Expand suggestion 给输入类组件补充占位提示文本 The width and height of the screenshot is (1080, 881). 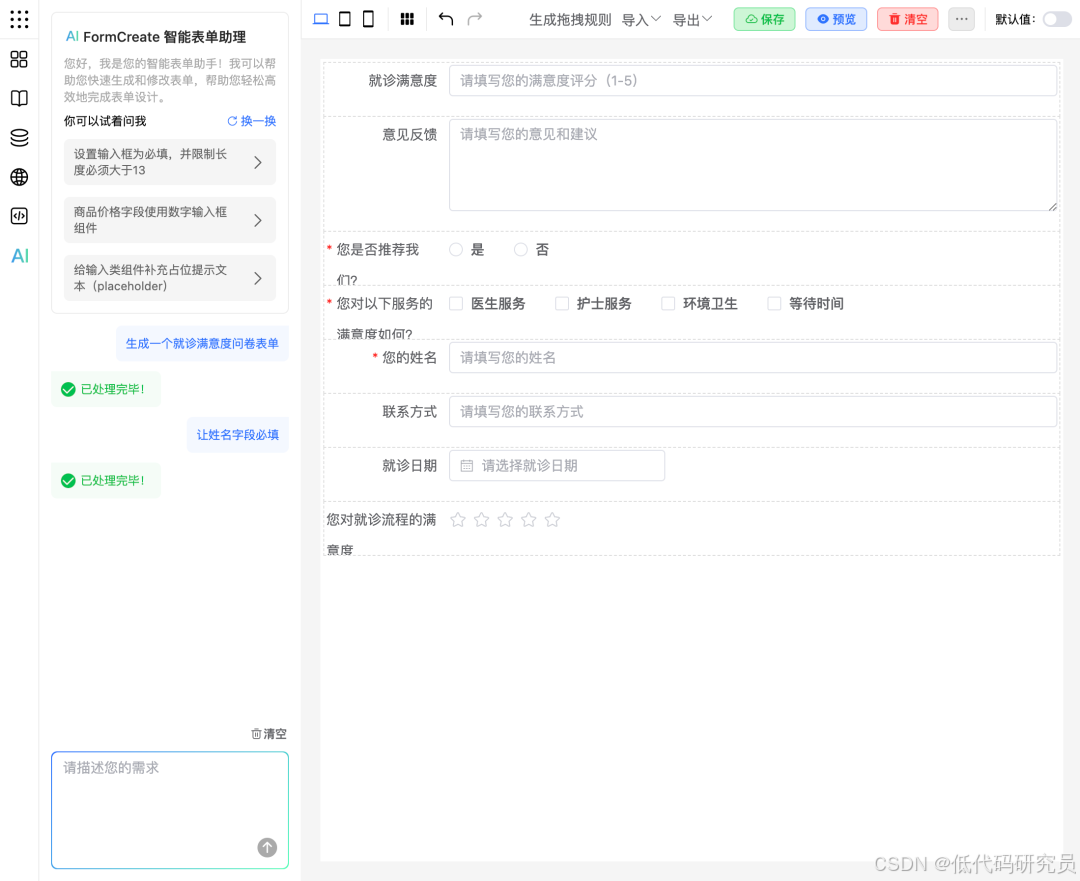pos(170,278)
